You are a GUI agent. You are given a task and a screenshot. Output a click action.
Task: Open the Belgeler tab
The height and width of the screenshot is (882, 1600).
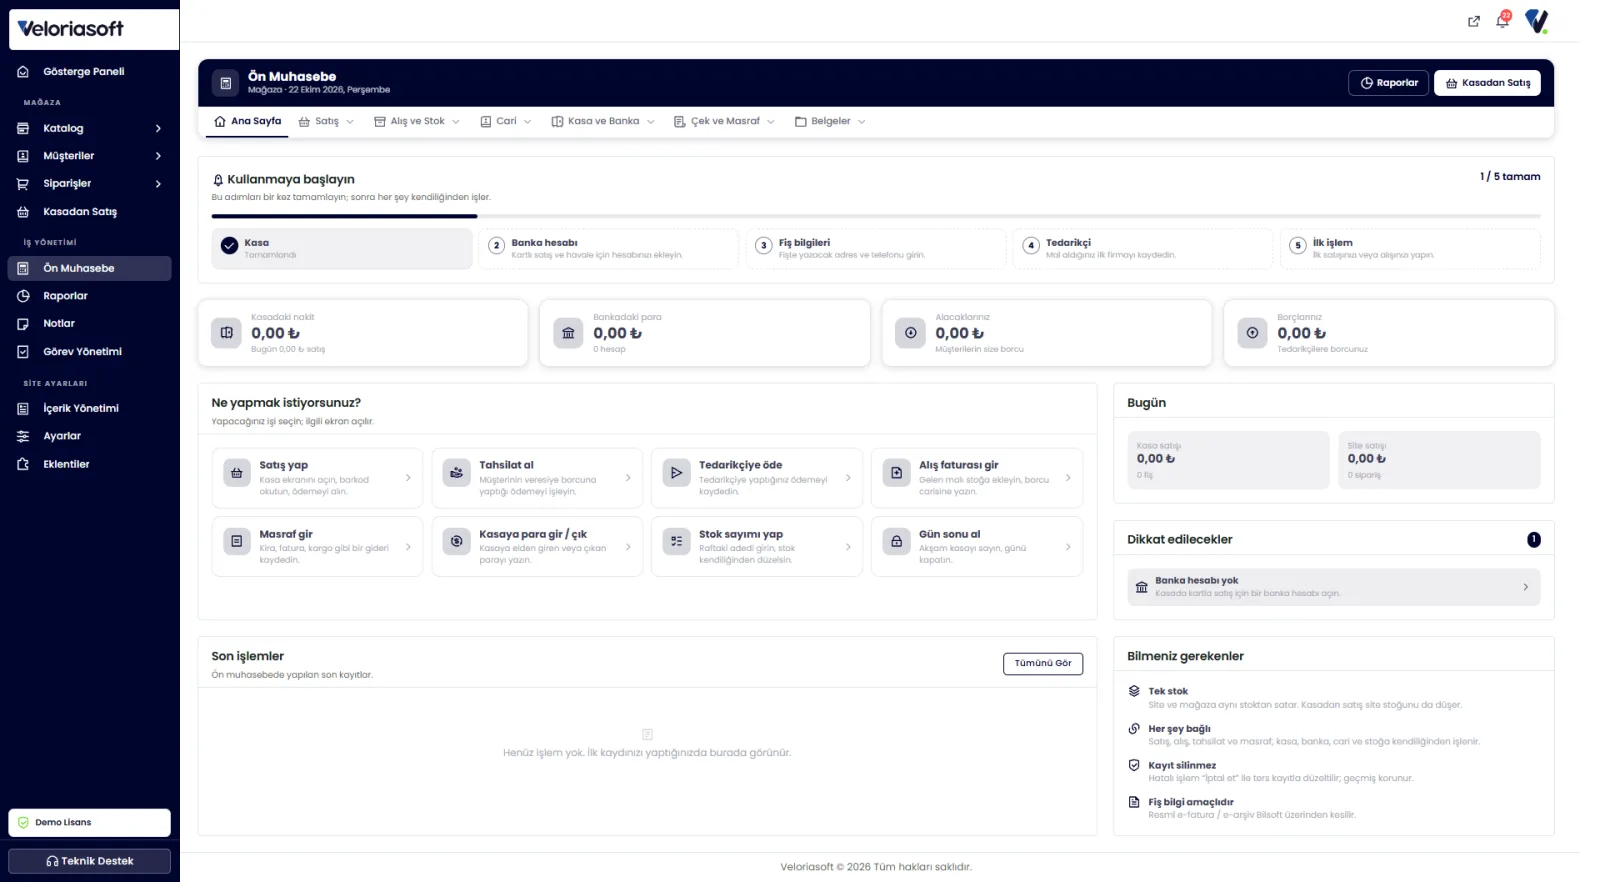[x=830, y=121]
